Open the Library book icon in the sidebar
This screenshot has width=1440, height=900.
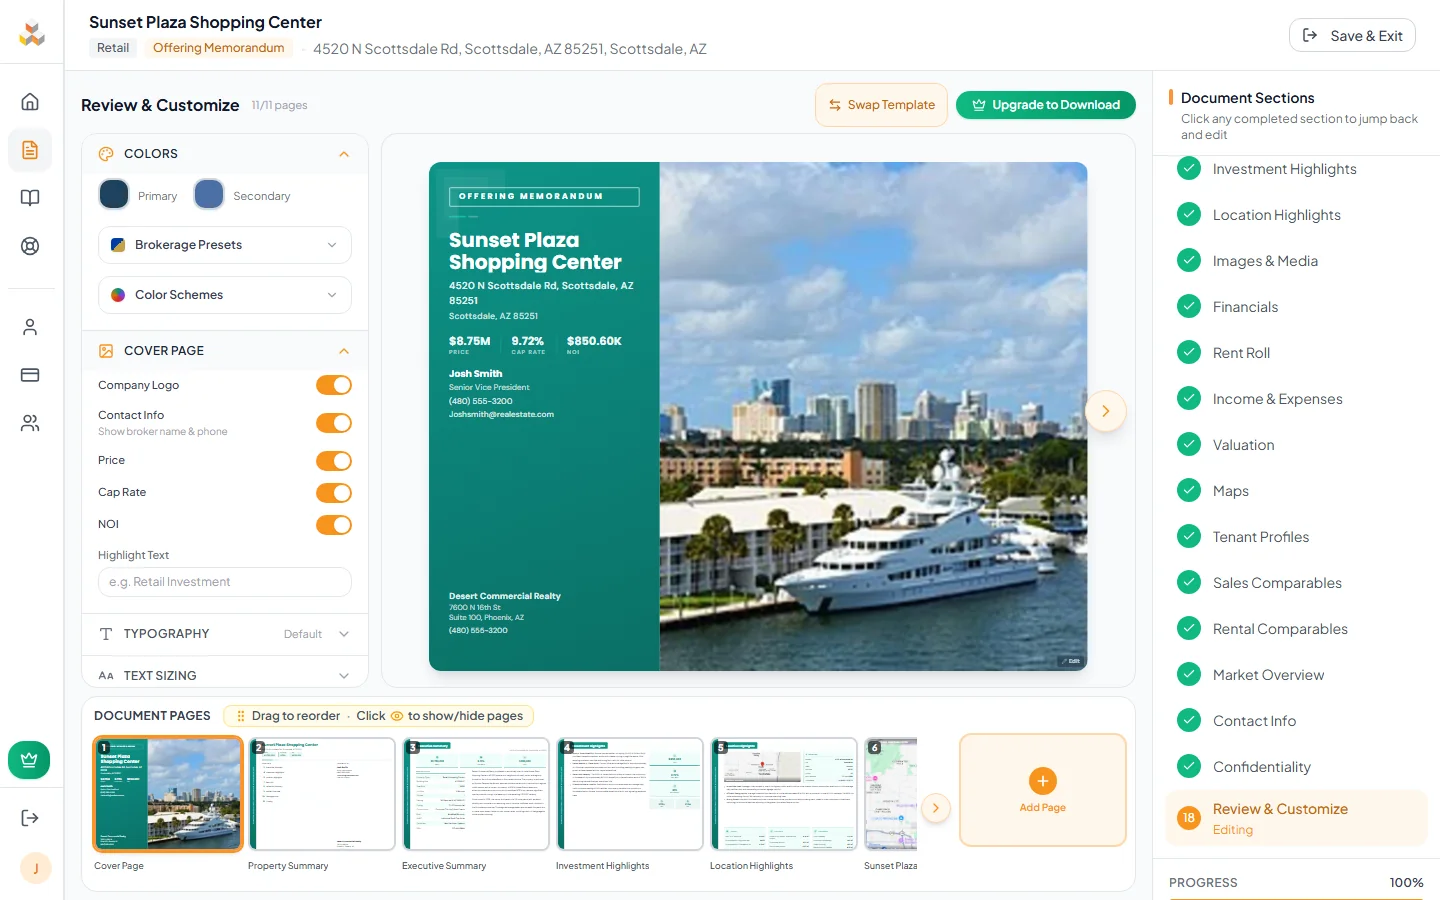(x=31, y=197)
